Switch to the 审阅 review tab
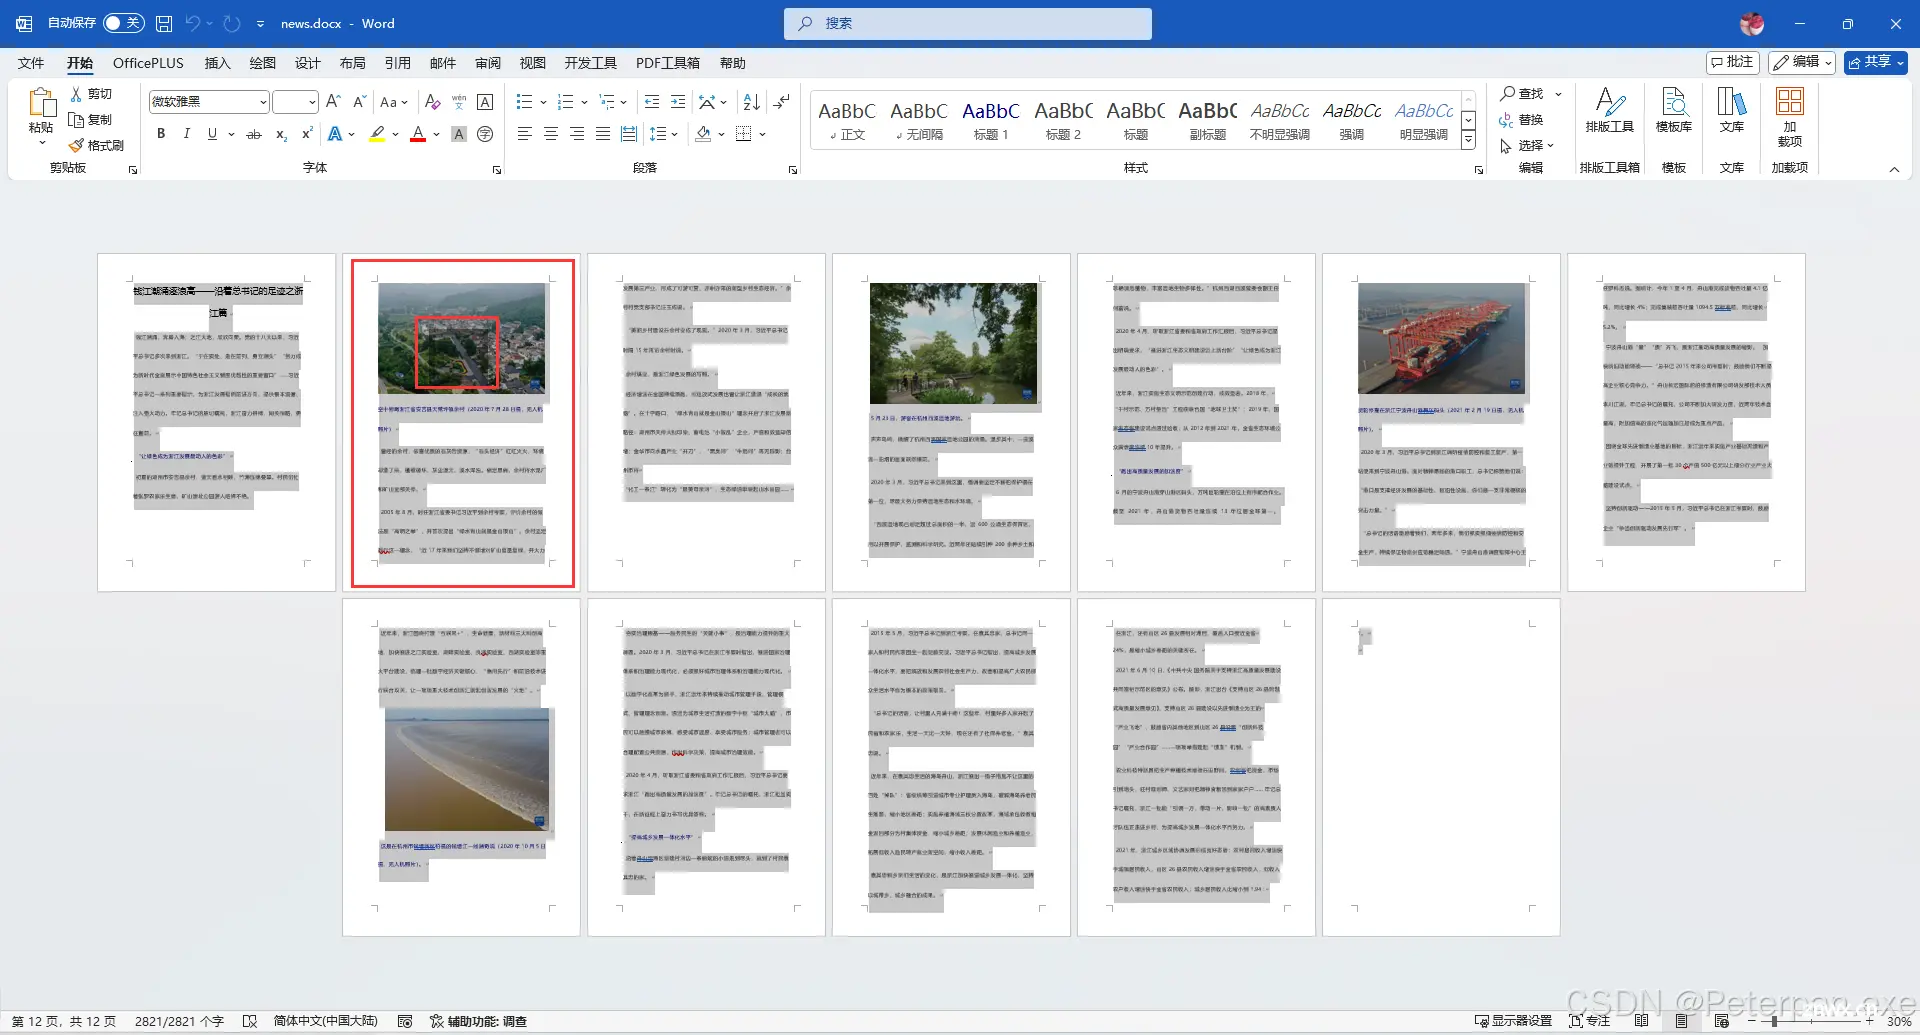Screen dimensions: 1920x1035 (x=488, y=63)
